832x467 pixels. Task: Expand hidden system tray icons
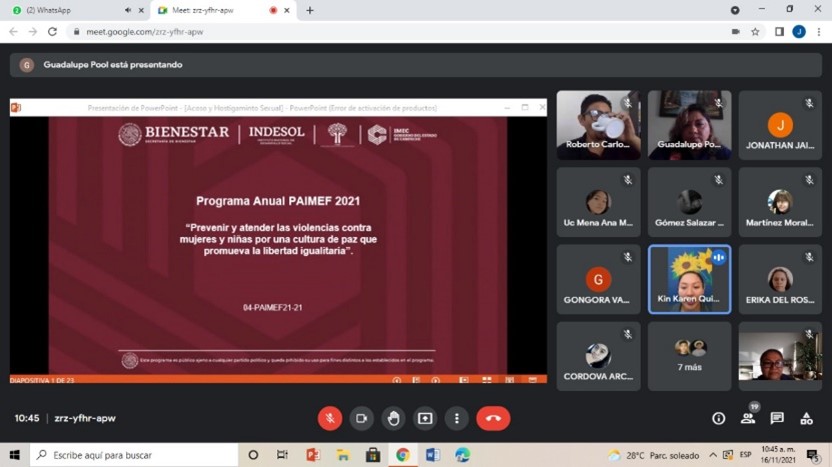point(713,455)
